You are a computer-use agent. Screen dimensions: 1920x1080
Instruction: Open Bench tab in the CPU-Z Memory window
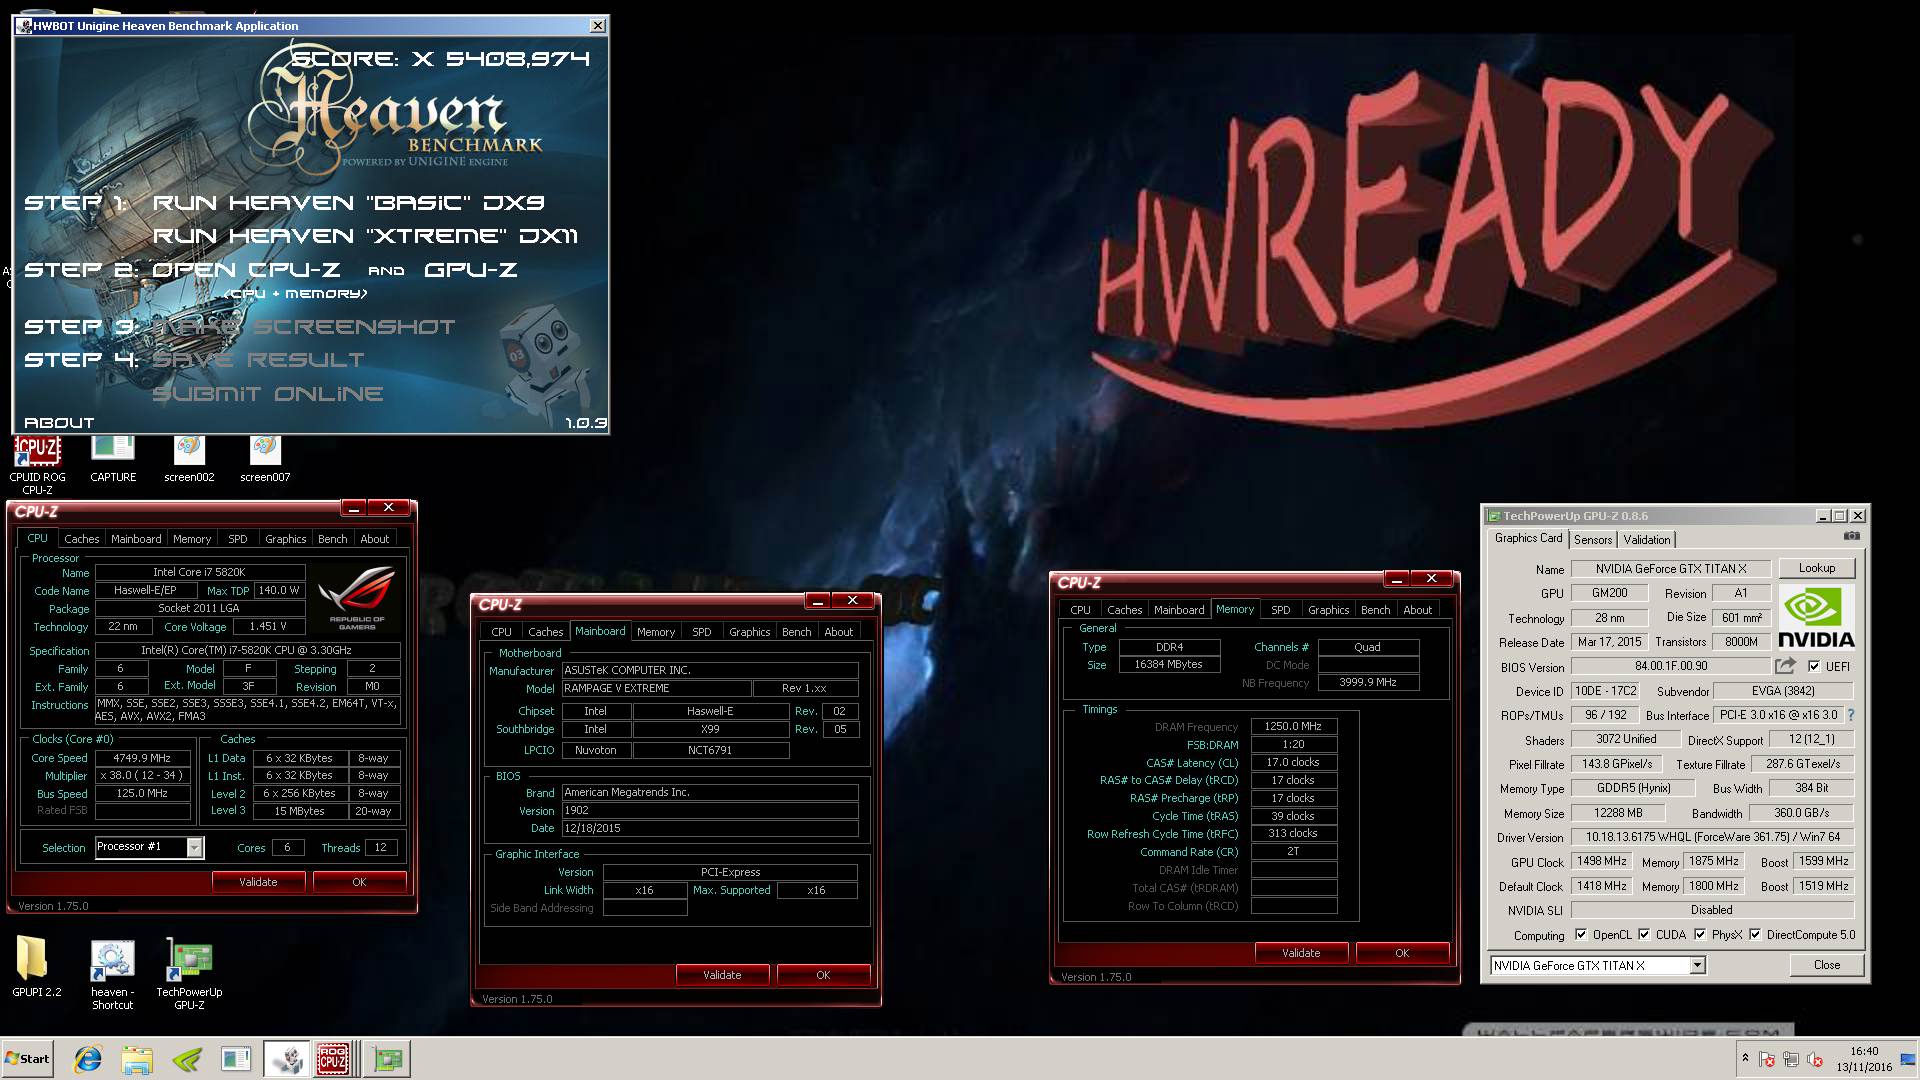1375,610
